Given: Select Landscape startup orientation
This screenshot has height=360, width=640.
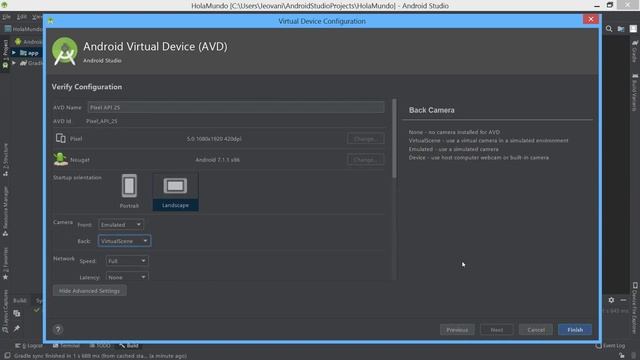Looking at the screenshot, I should tap(176, 191).
